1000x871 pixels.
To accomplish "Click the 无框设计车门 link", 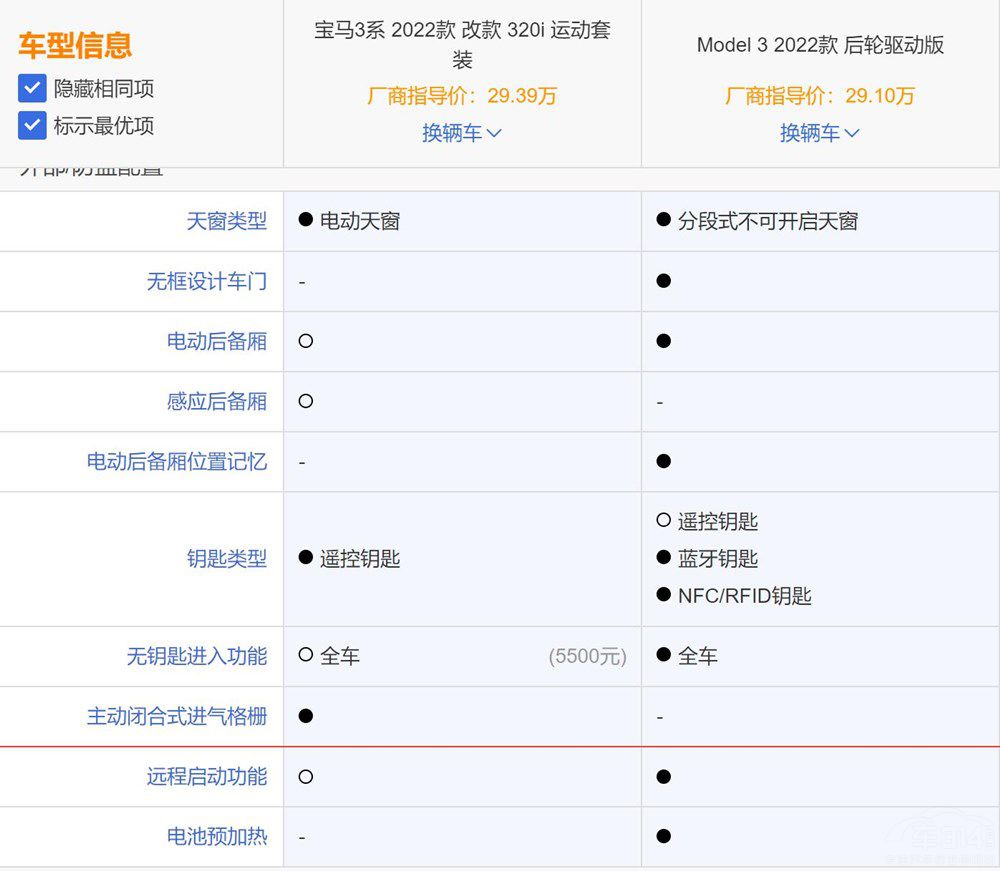I will [x=206, y=281].
